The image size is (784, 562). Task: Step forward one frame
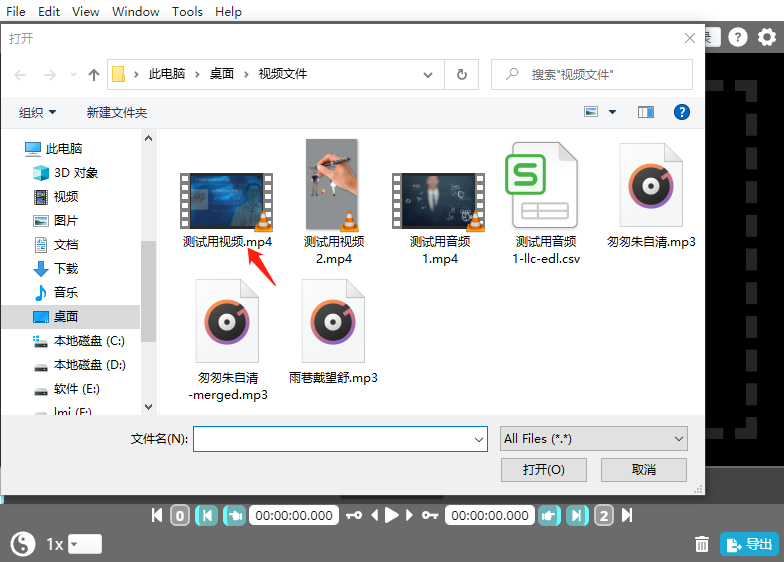[410, 516]
